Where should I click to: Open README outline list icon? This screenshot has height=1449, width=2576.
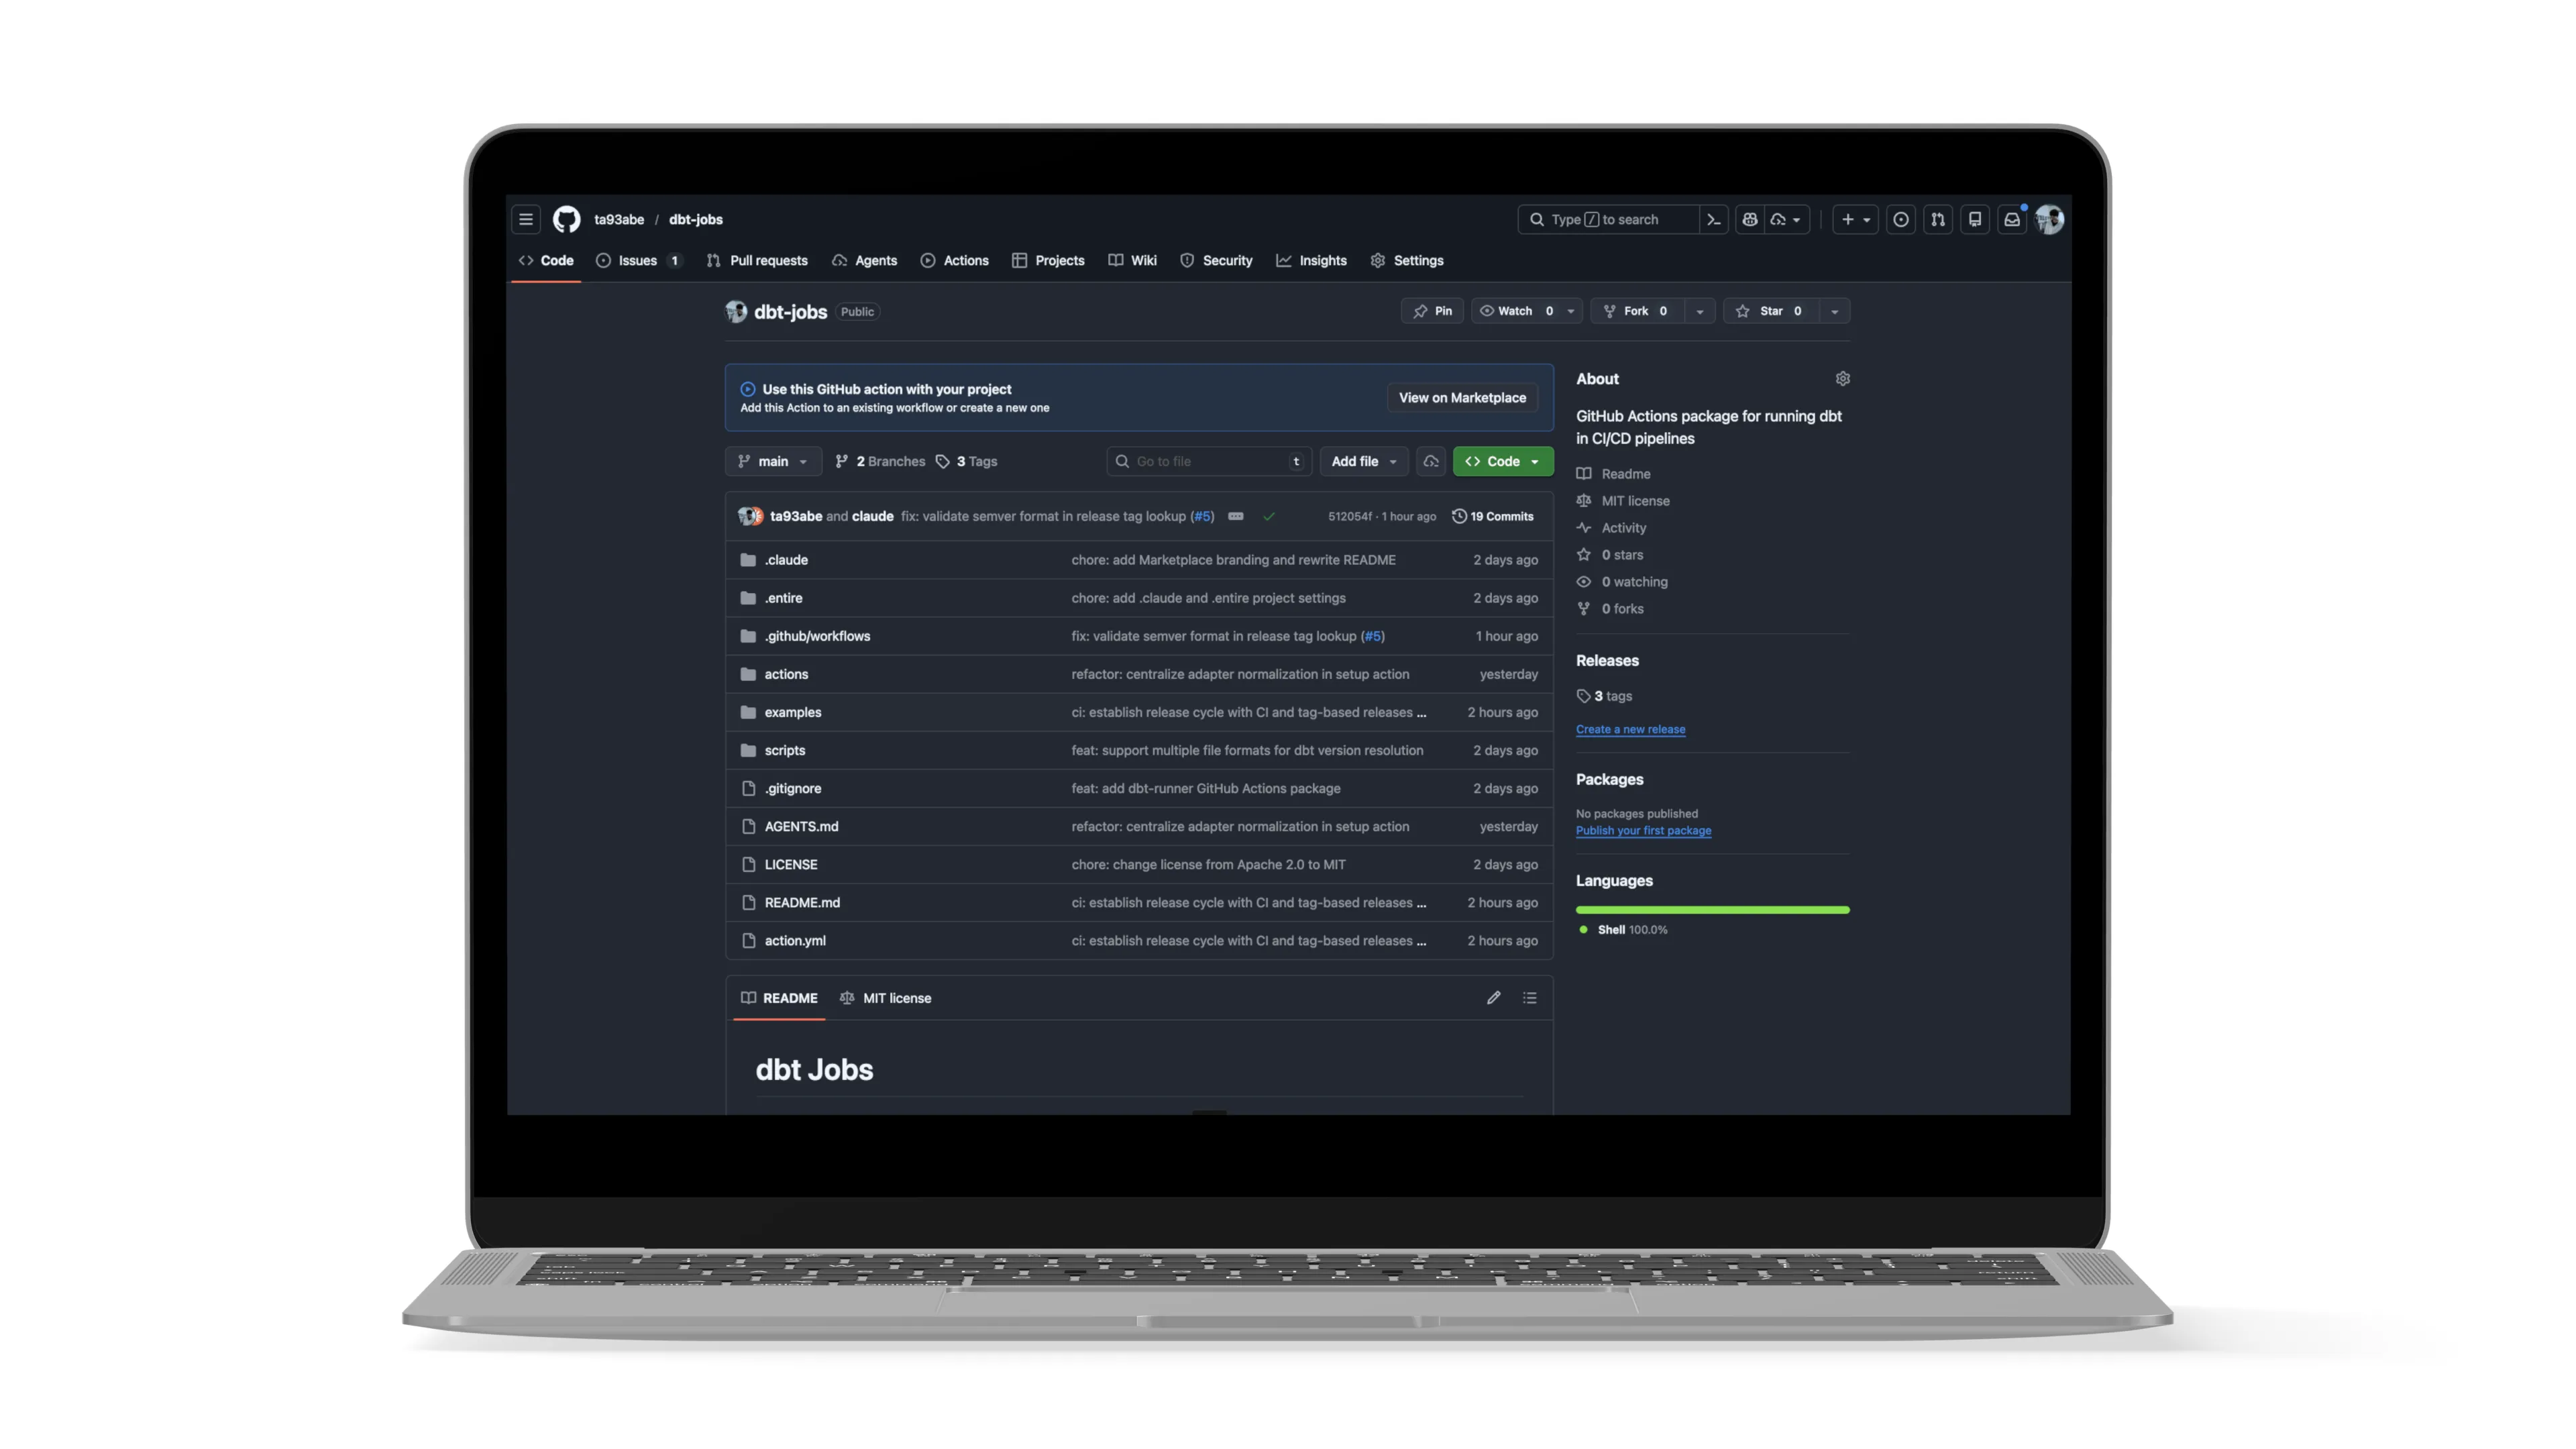(1530, 998)
